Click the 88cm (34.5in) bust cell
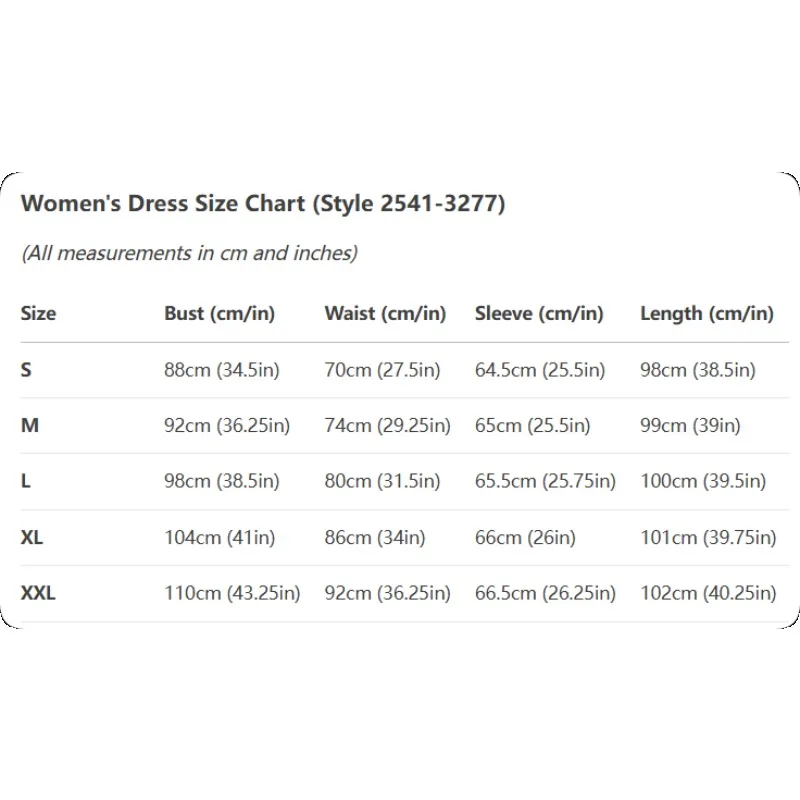800x800 pixels. (x=222, y=370)
